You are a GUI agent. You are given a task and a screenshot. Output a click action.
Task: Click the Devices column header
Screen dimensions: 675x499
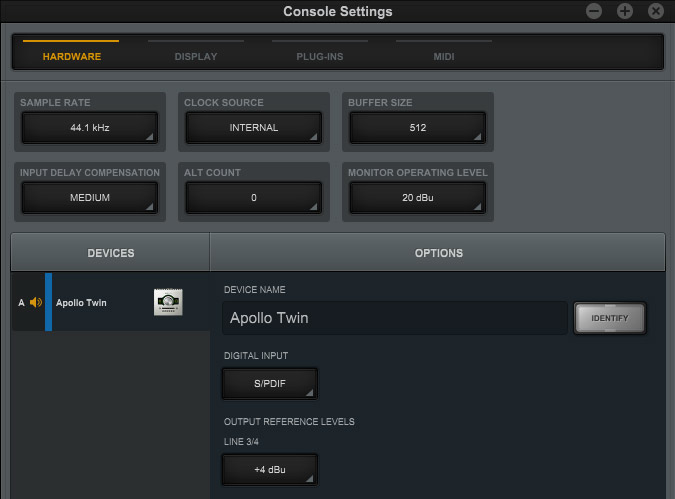[x=111, y=253]
